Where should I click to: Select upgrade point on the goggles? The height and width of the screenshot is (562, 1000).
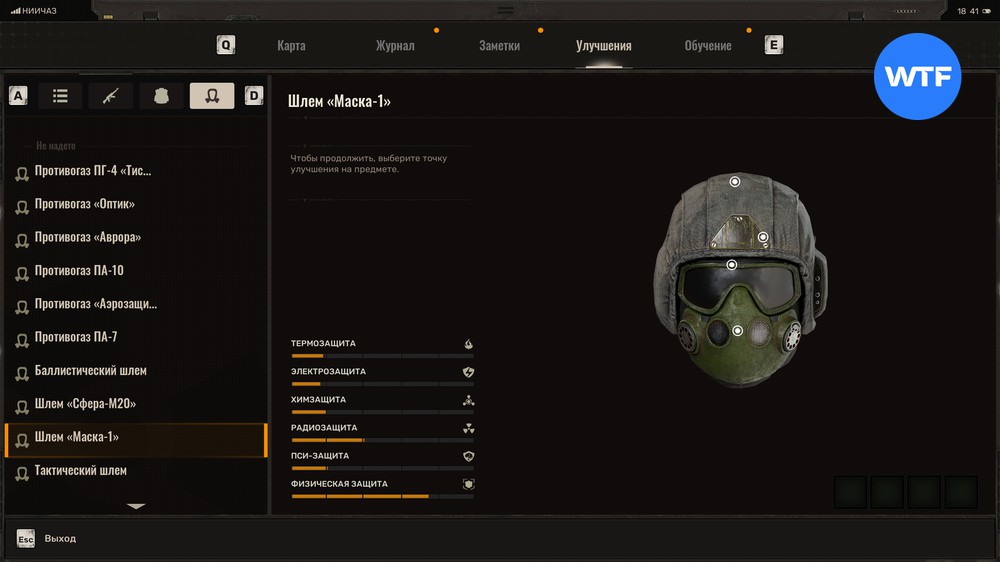(x=732, y=265)
